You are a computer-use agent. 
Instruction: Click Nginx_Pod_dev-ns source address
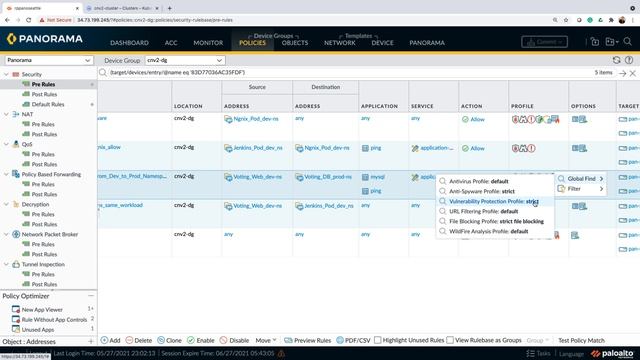point(256,119)
